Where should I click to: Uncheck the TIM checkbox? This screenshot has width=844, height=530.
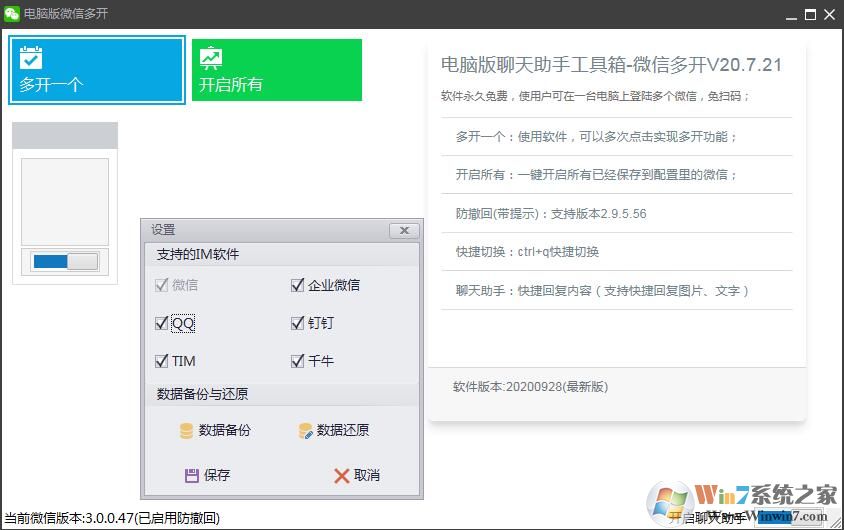click(161, 361)
